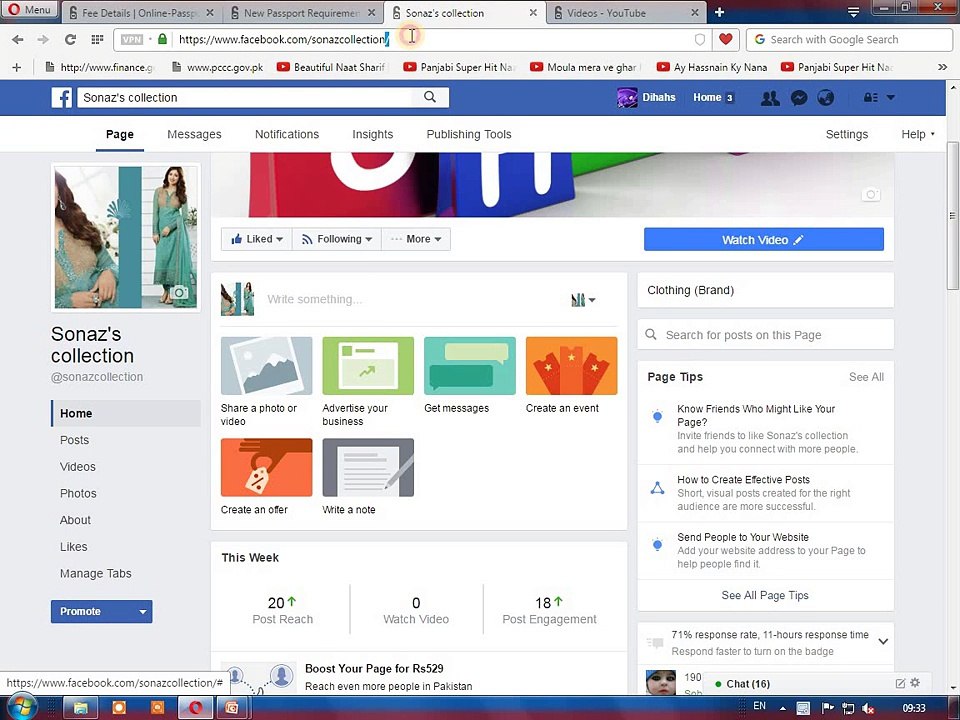
Task: Open the Promote button dropdown arrow
Action: pyautogui.click(x=143, y=612)
